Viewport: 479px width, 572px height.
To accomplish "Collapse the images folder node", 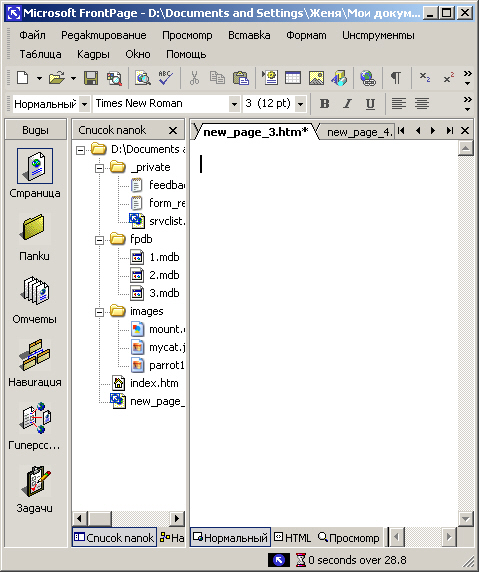I will pos(99,312).
